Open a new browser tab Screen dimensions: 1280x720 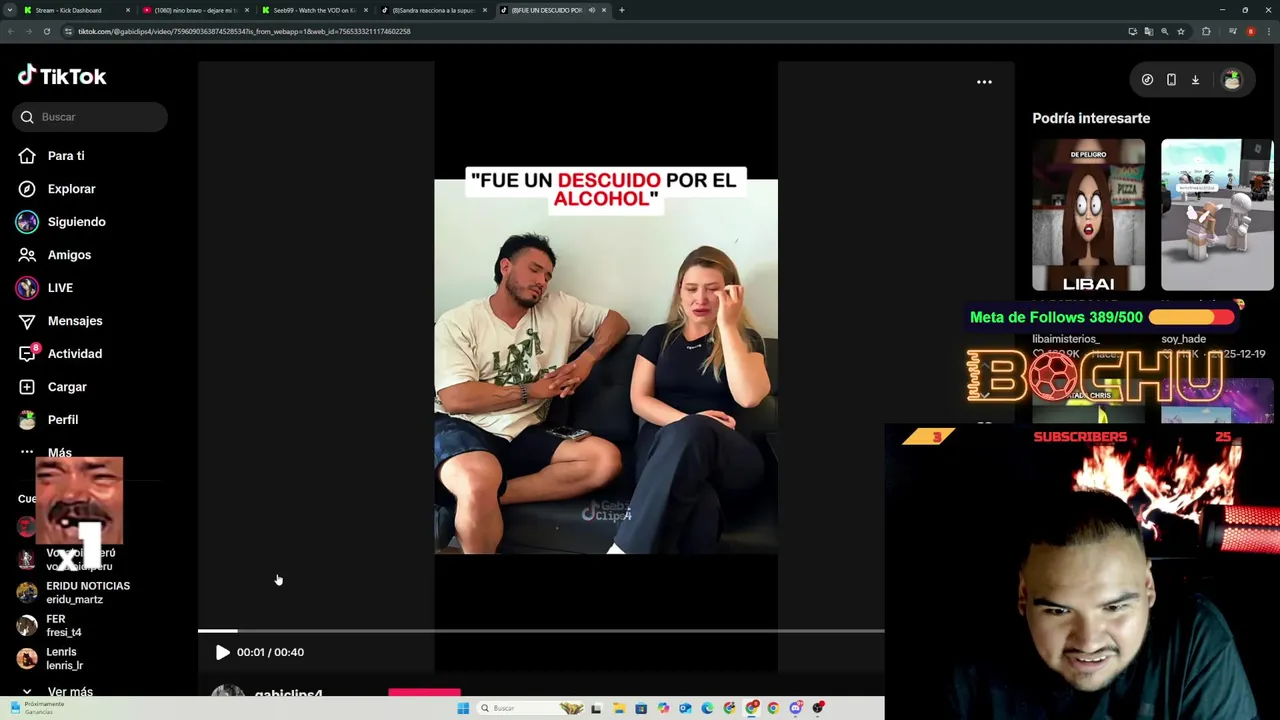tap(621, 10)
